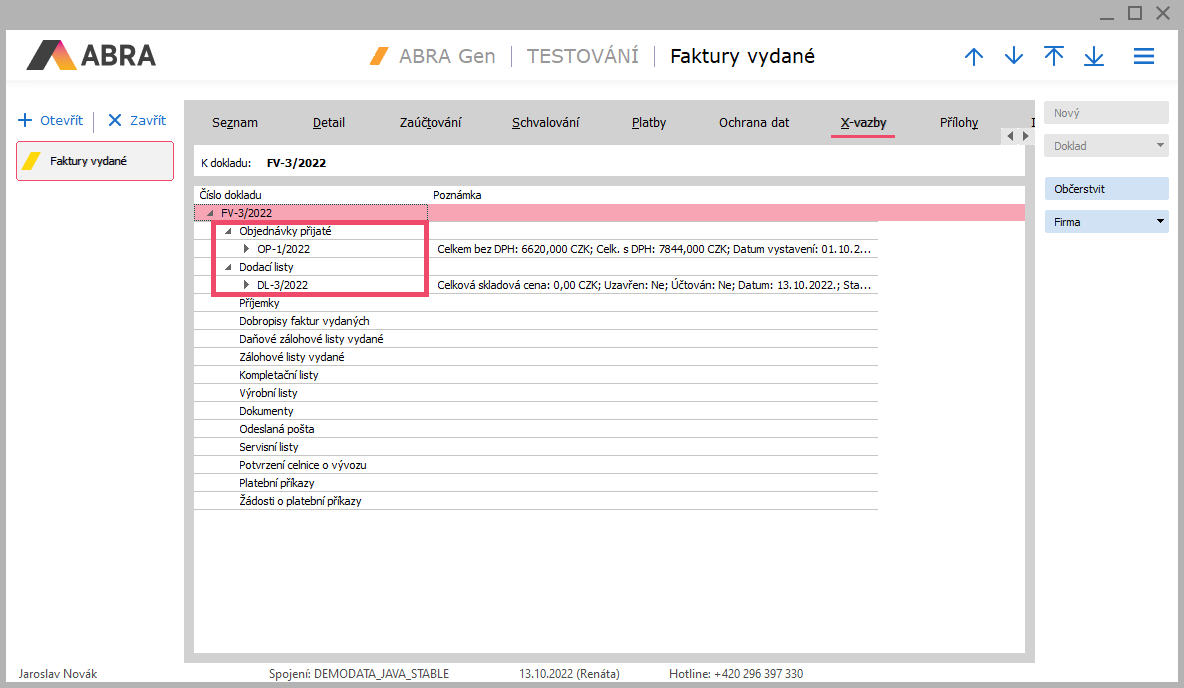Select the Dobropisy faktur vydaných row
1184x688 pixels.
[304, 321]
